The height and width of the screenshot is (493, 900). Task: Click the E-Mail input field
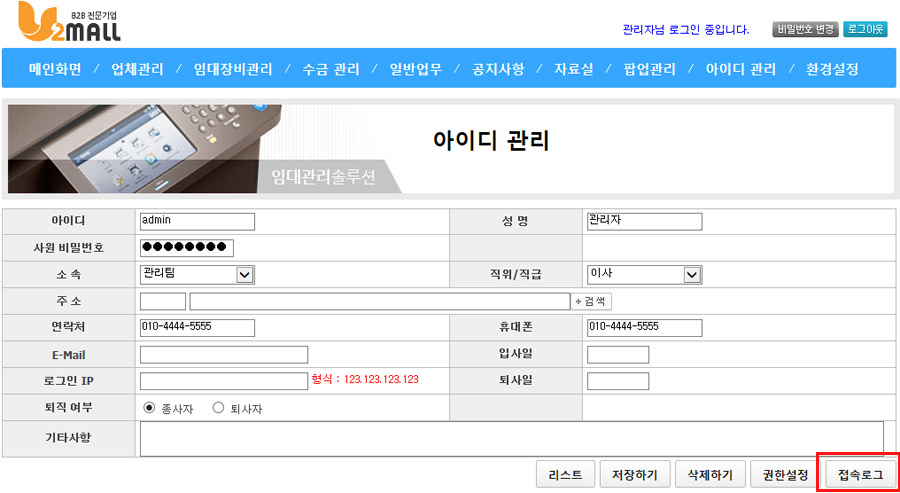224,355
